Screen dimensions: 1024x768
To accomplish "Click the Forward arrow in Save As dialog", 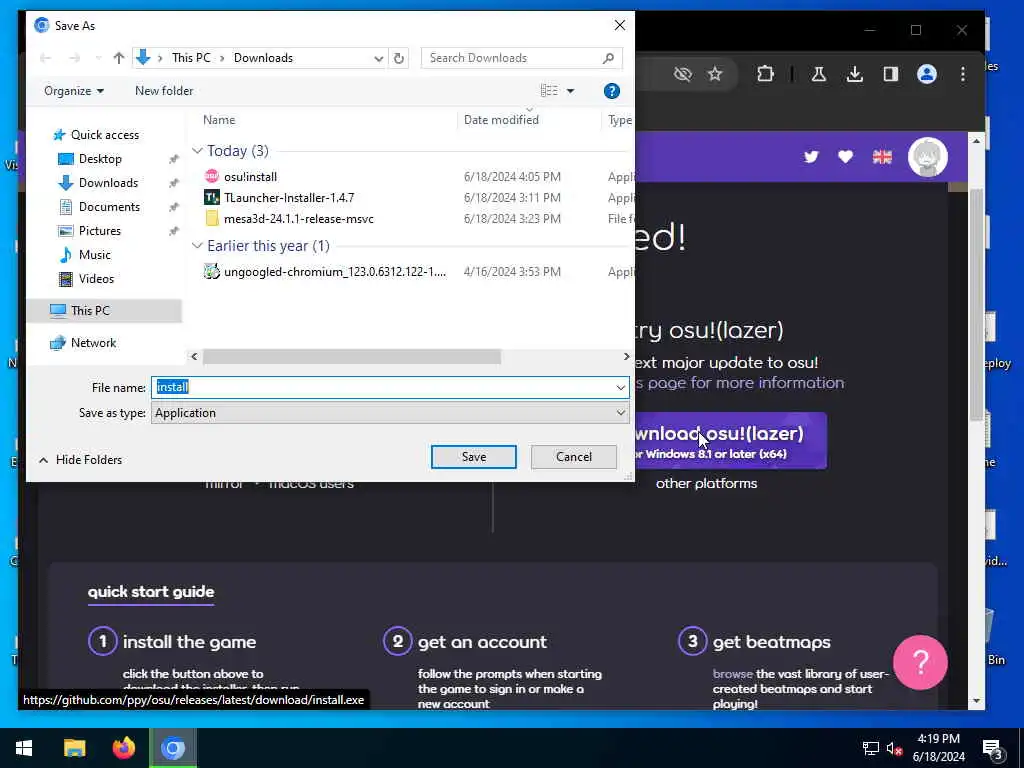I will click(x=74, y=58).
